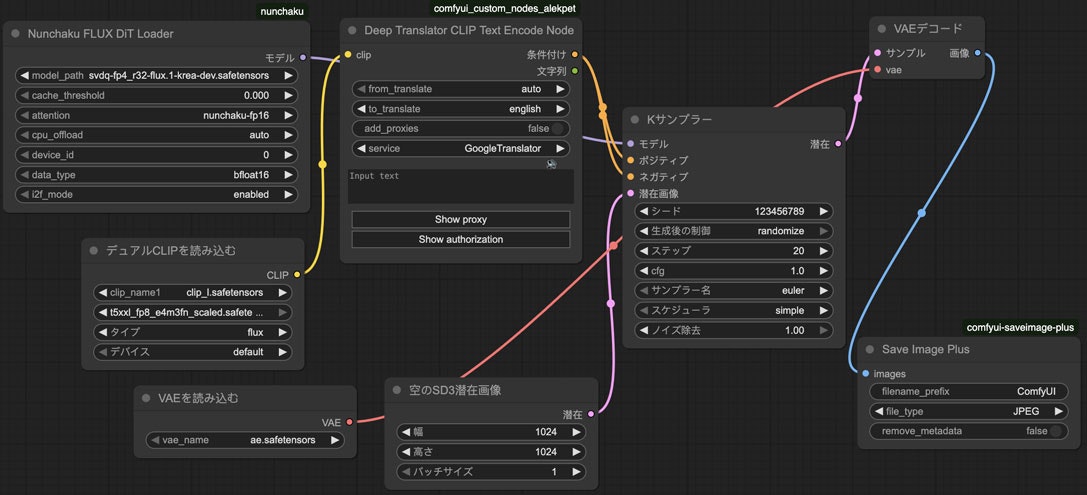Adjust the cache_threshold 0.000 field

point(156,96)
